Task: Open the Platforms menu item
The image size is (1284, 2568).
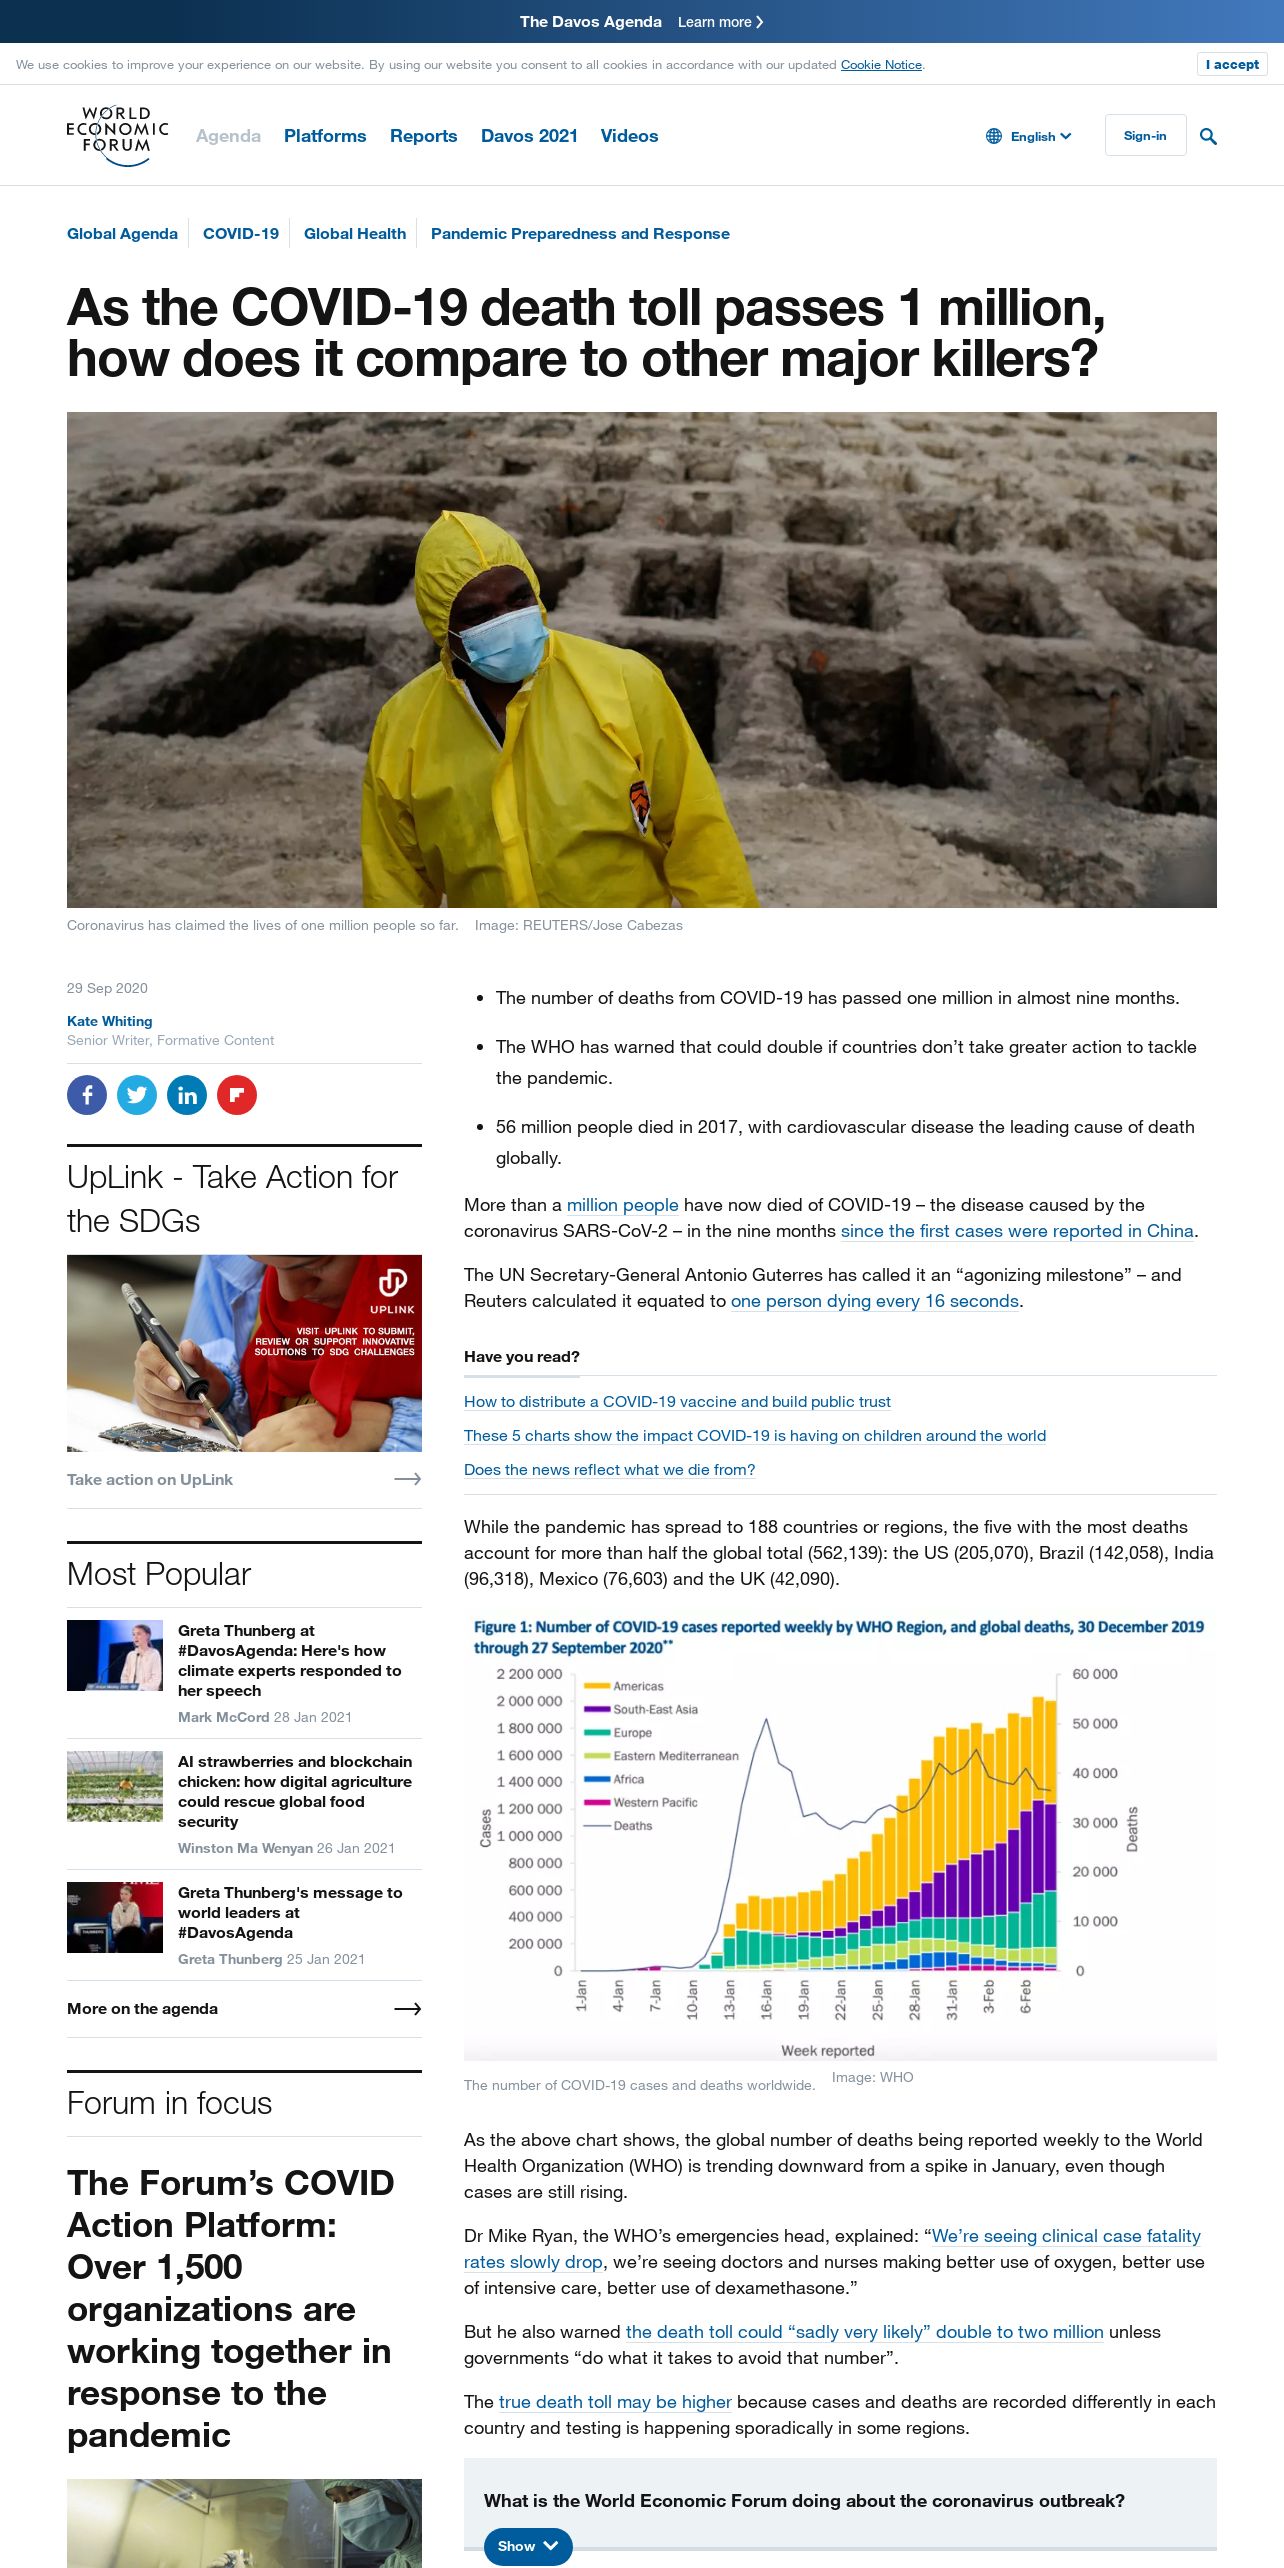Action: [325, 136]
